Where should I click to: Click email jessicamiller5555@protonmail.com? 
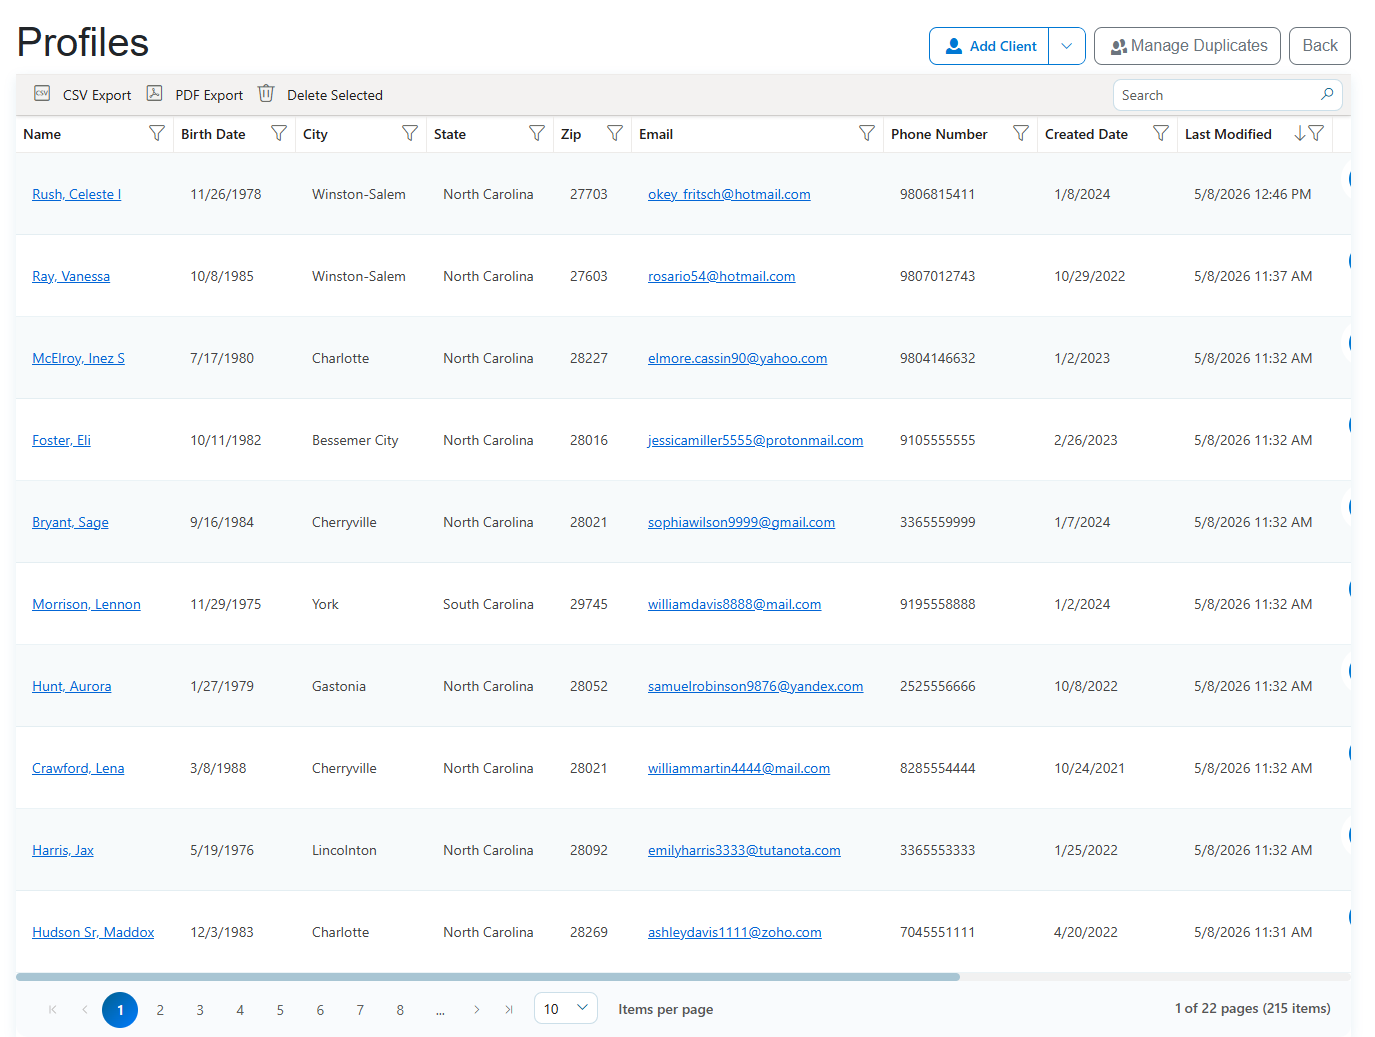point(755,440)
